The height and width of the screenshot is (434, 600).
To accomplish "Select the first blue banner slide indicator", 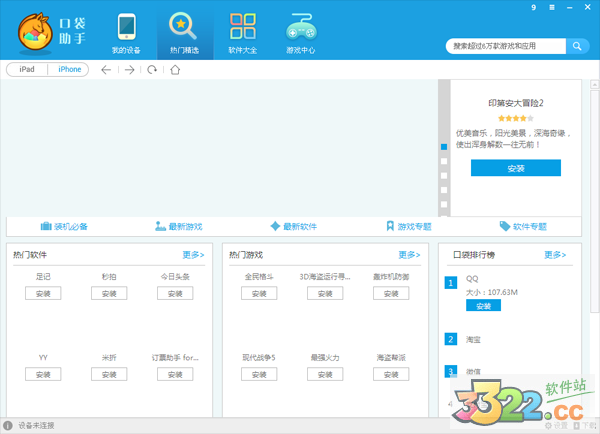I will tap(444, 147).
